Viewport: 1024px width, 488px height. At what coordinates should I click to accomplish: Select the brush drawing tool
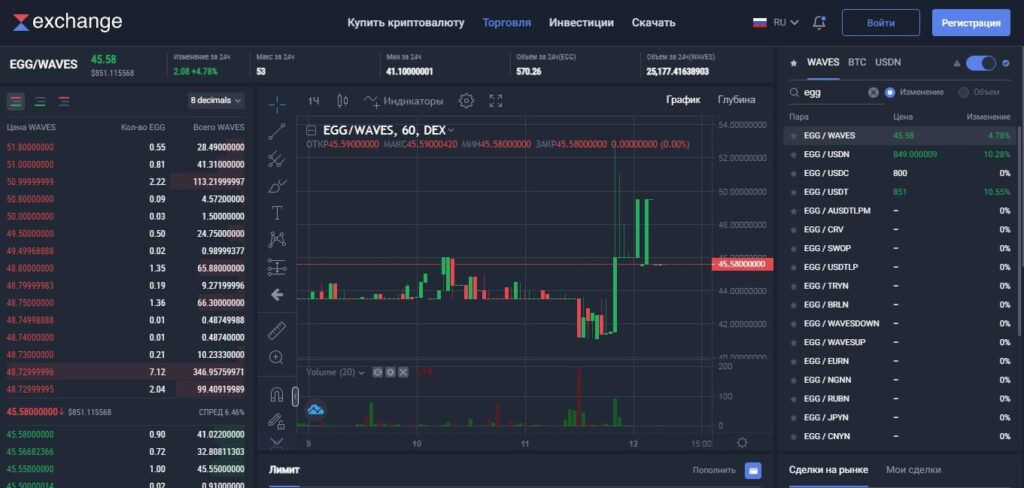(x=277, y=186)
